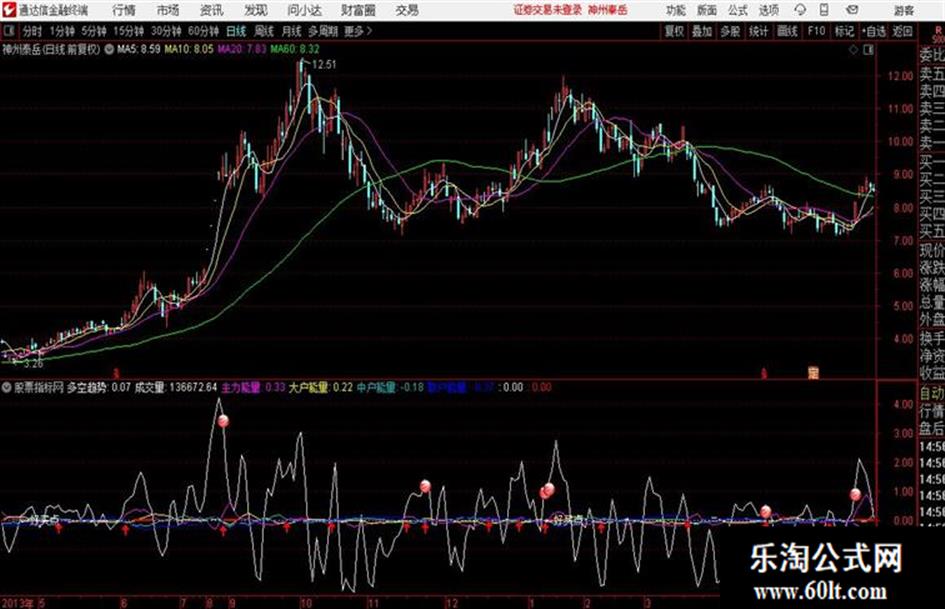Click the 多空趋势: 0.07 indicator value

click(x=98, y=387)
